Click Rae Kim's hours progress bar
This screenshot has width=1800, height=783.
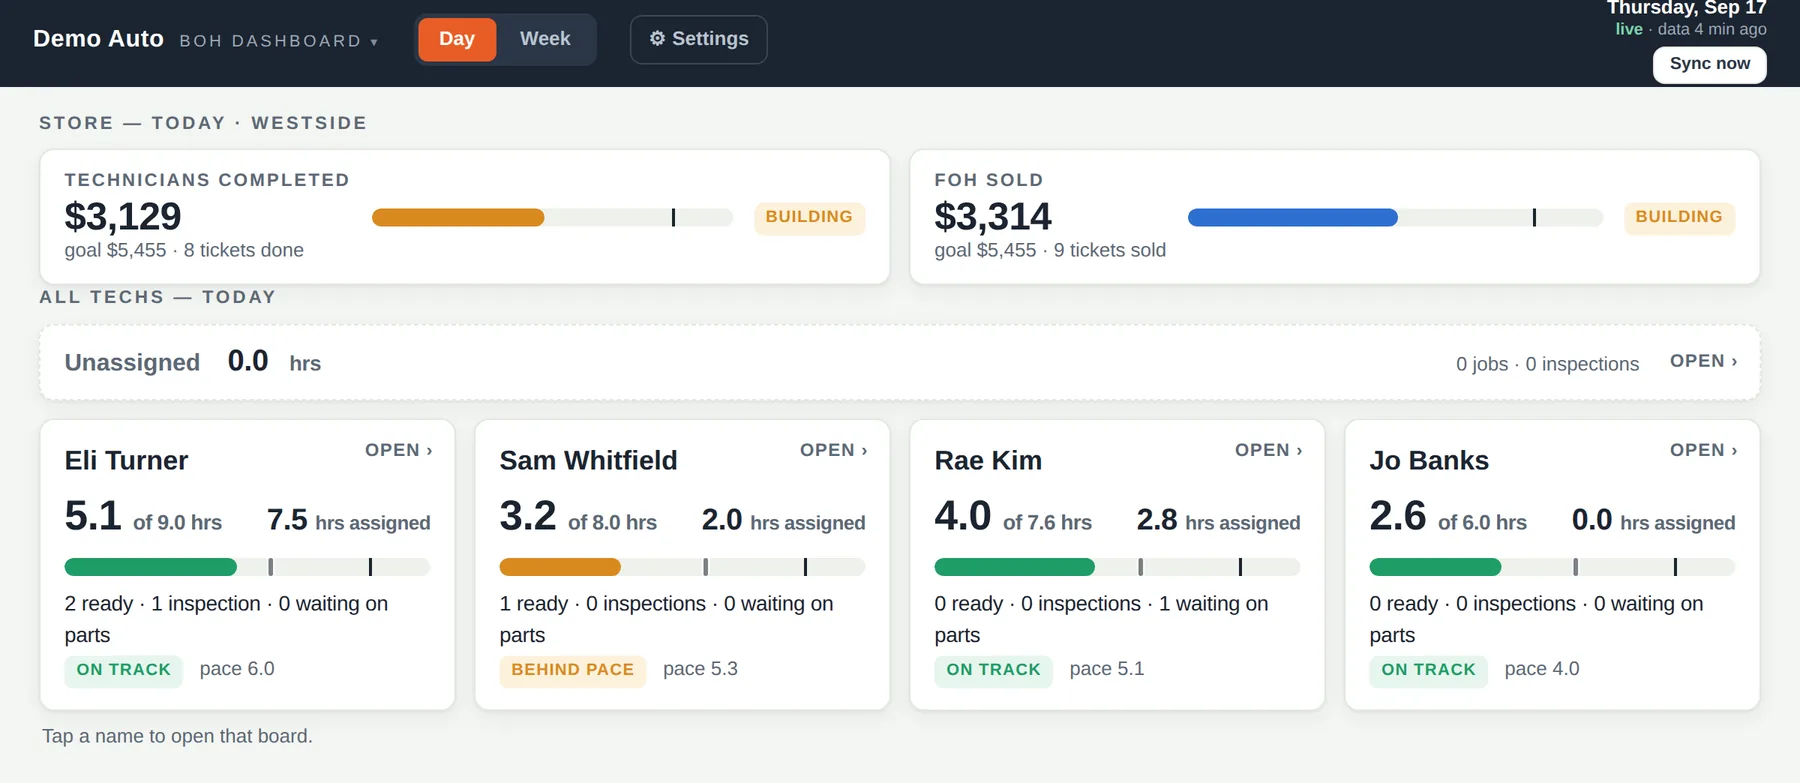pos(1117,567)
